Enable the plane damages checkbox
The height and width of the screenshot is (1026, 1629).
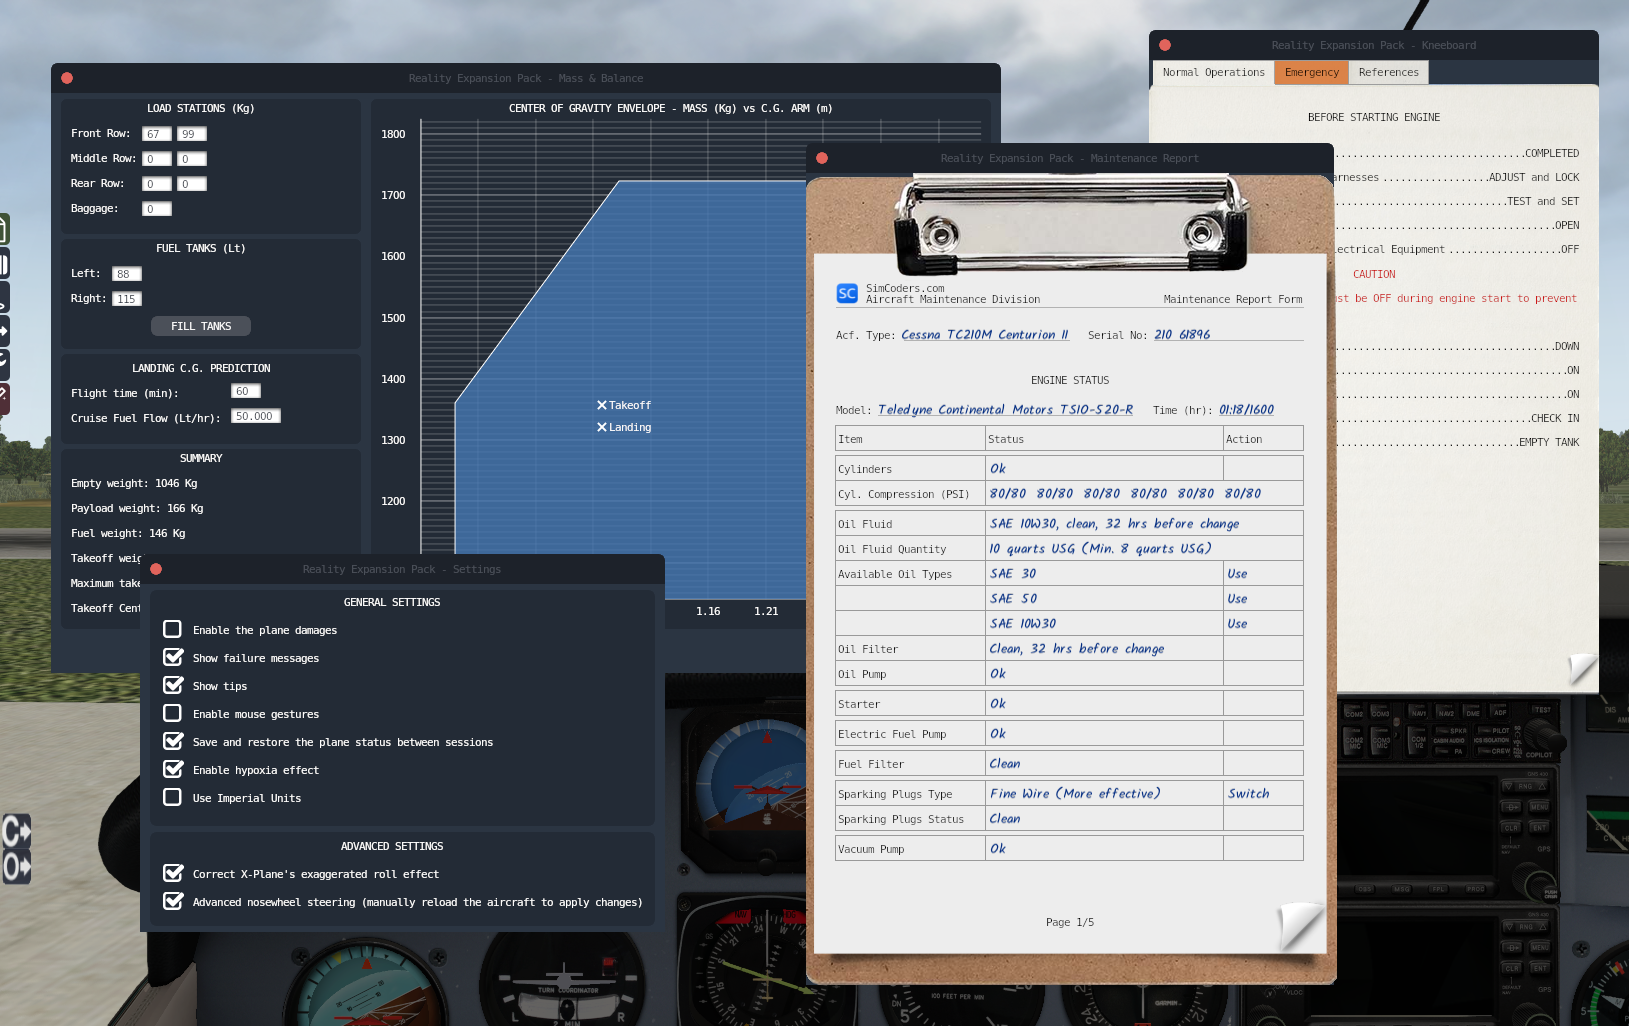[x=173, y=629]
